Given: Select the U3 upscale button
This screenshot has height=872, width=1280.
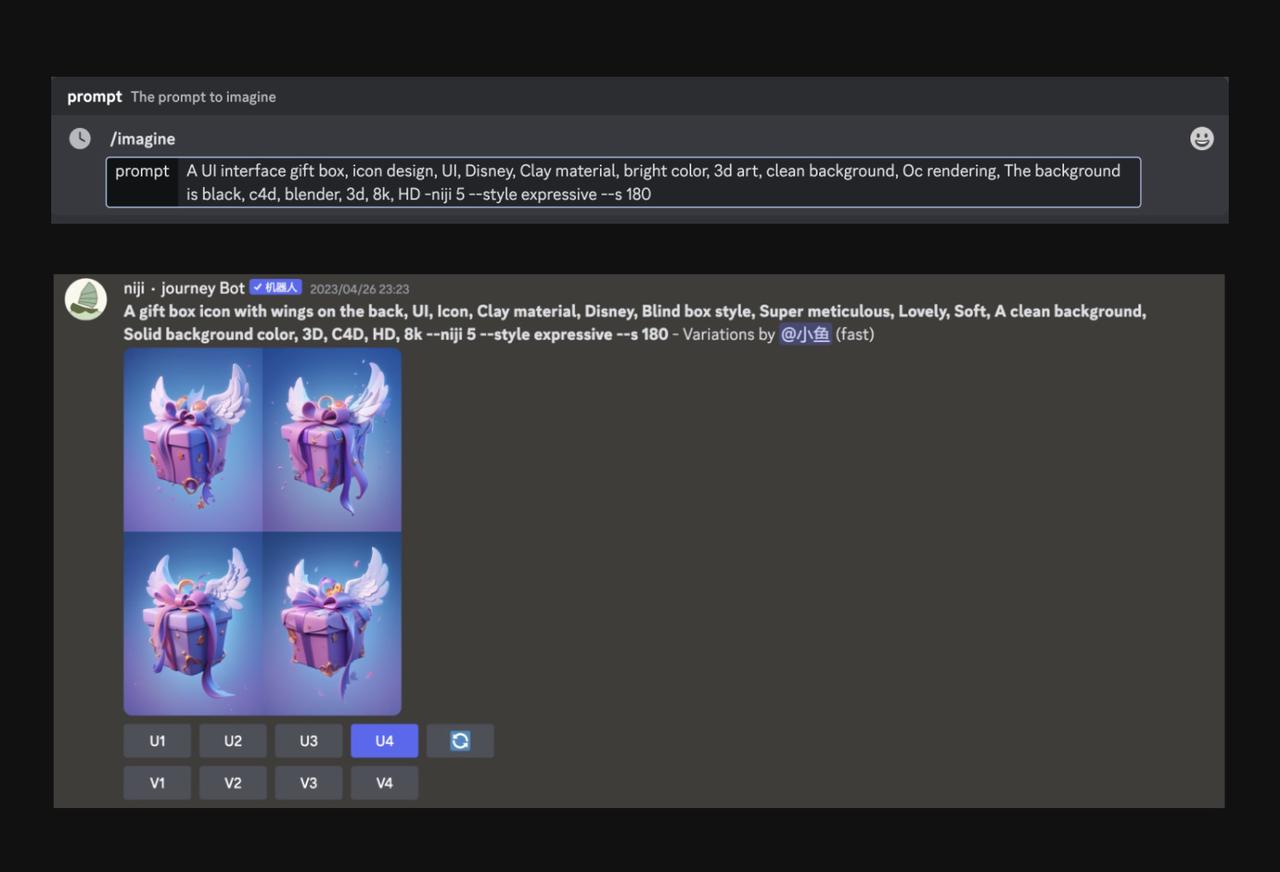Looking at the screenshot, I should pos(308,741).
